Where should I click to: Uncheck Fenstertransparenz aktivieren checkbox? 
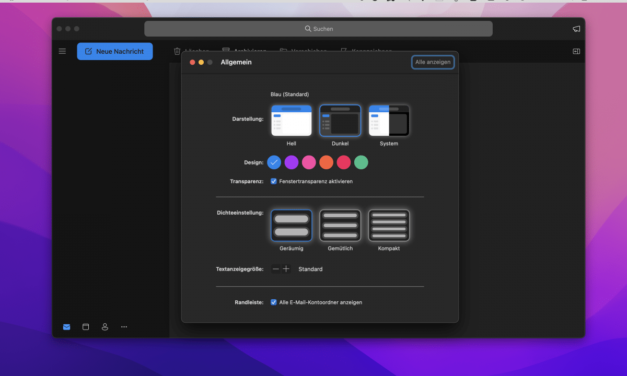[274, 181]
